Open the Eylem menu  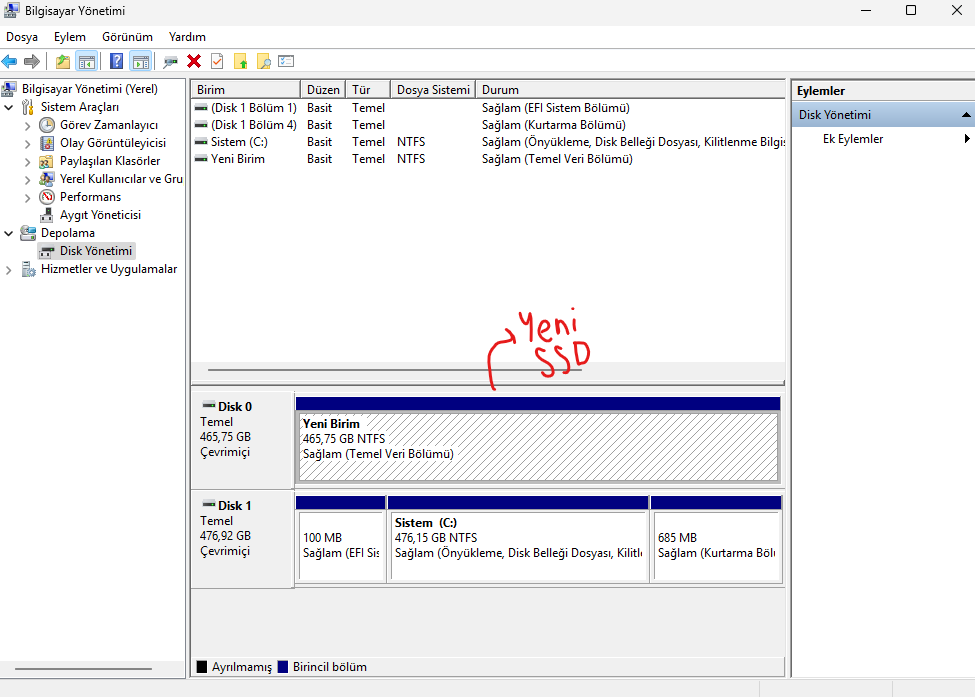70,37
